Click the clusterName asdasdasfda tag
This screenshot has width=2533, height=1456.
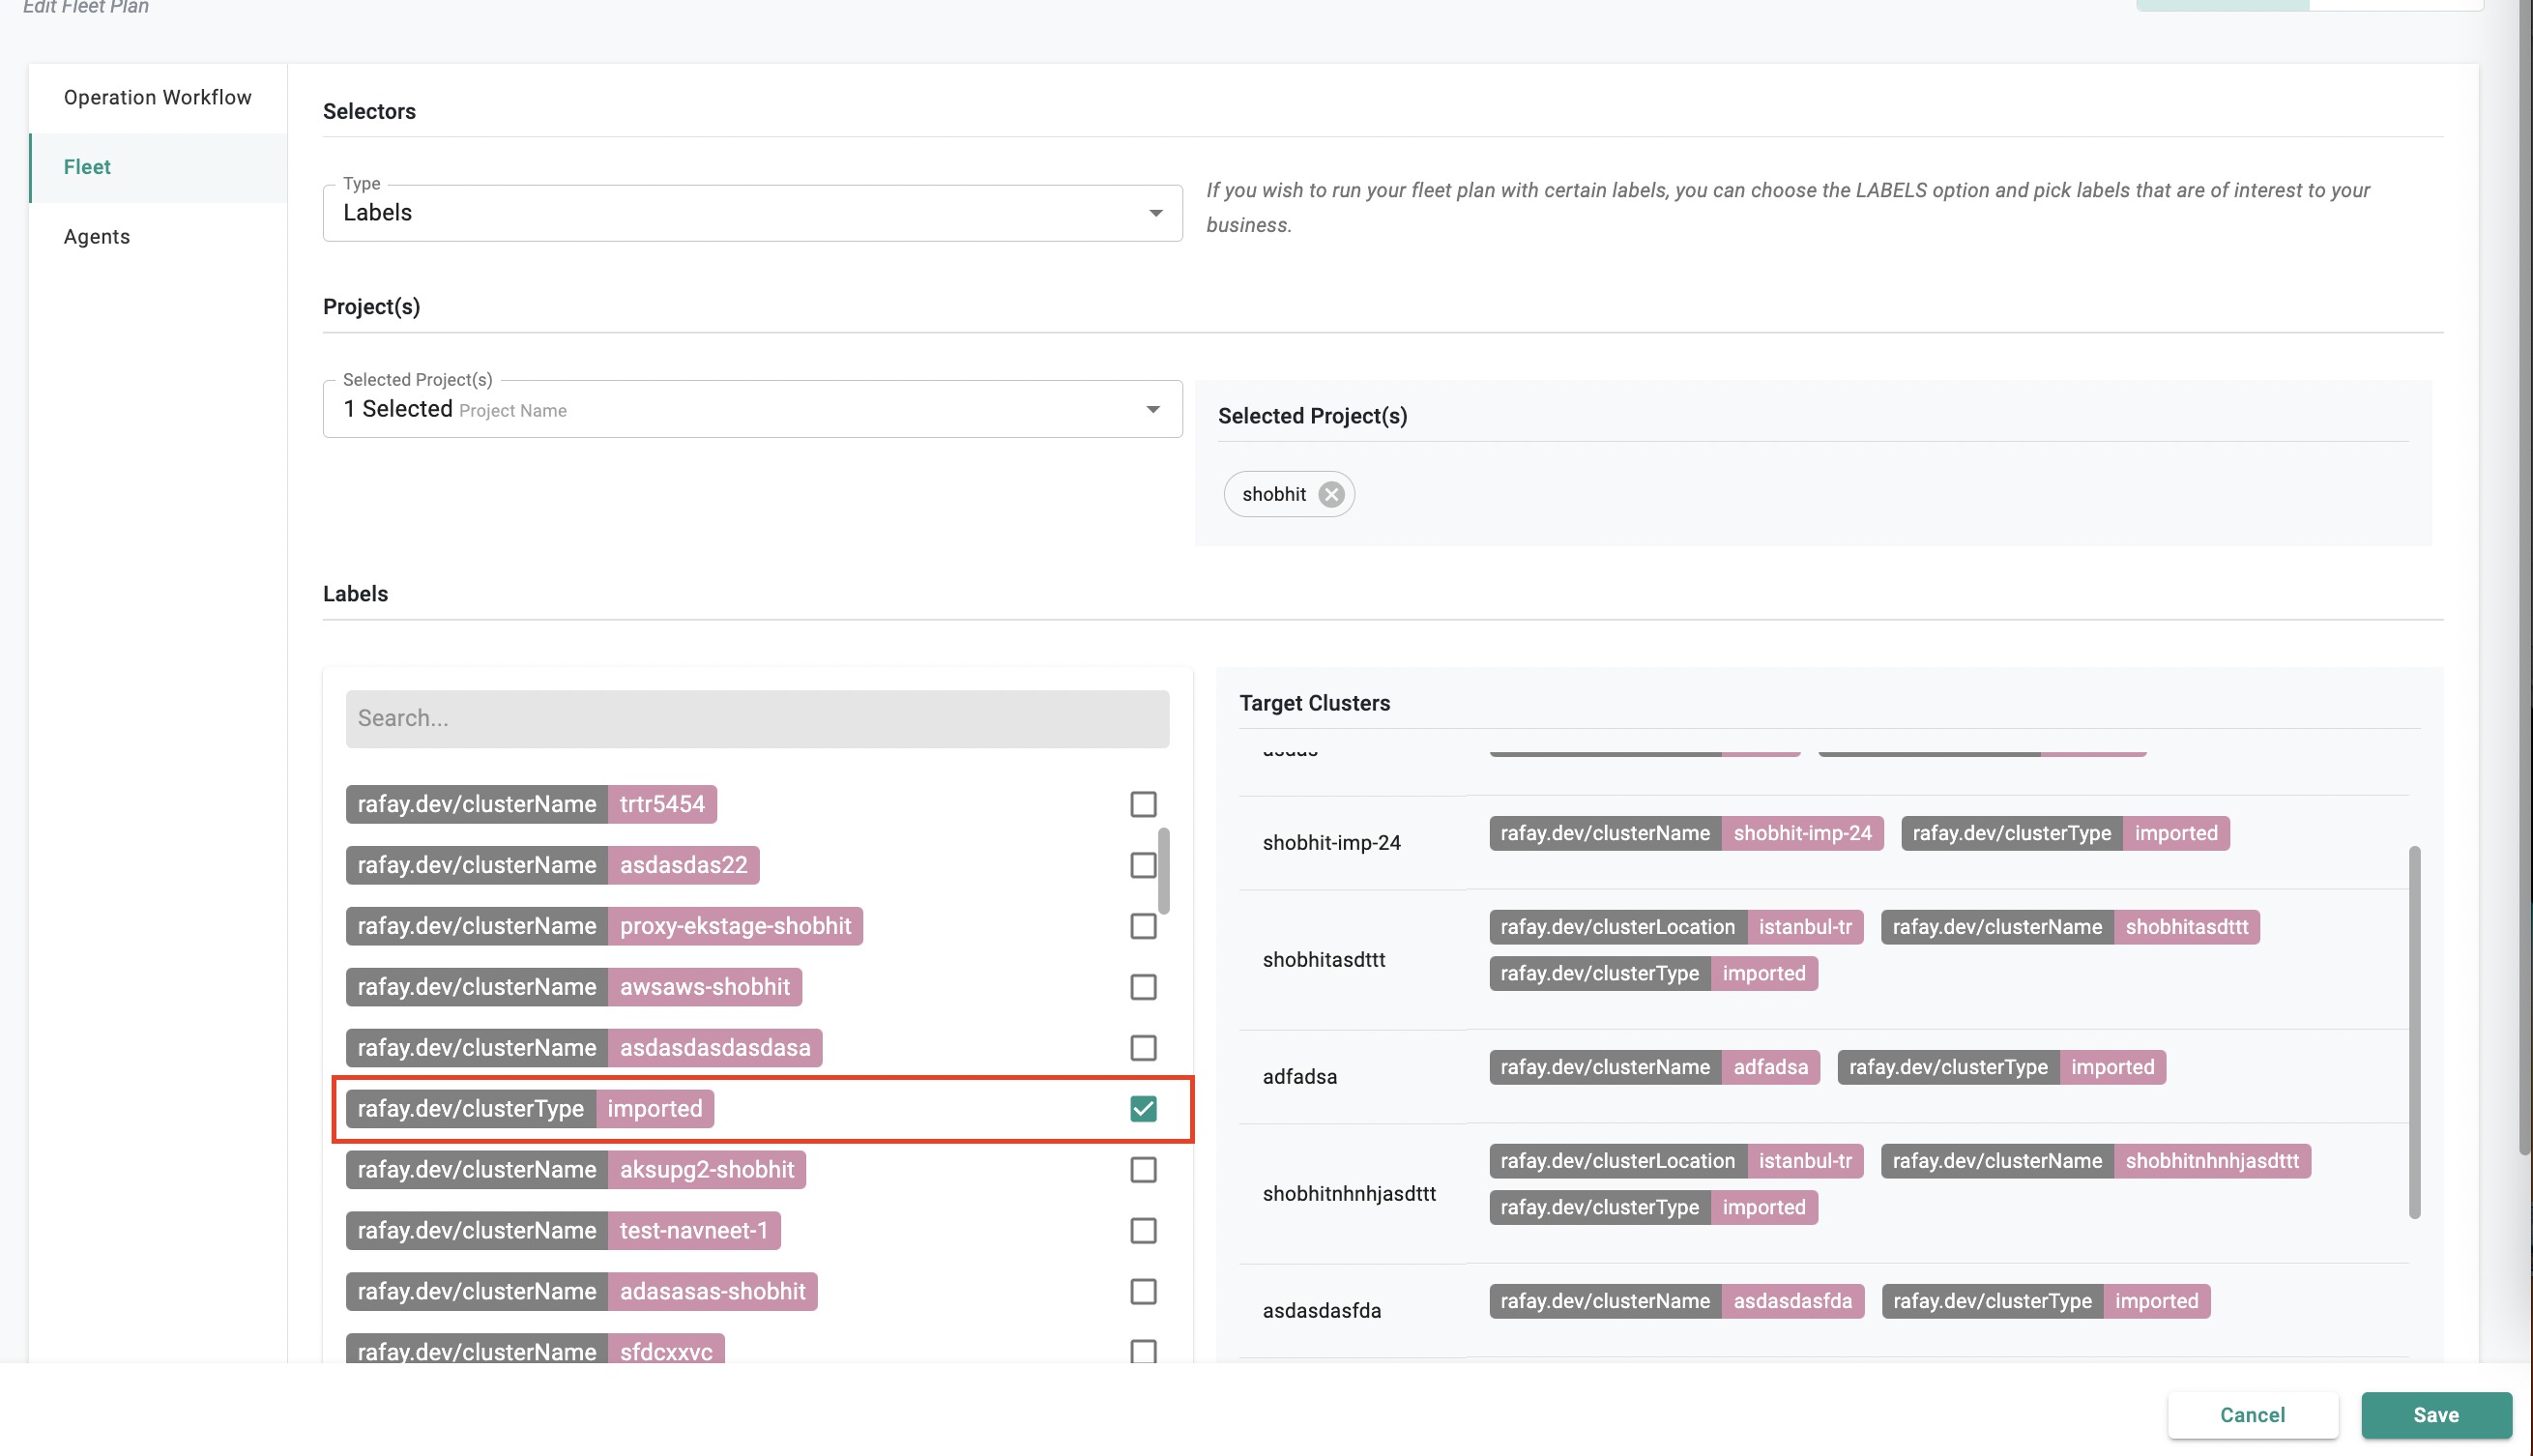[x=1676, y=1301]
